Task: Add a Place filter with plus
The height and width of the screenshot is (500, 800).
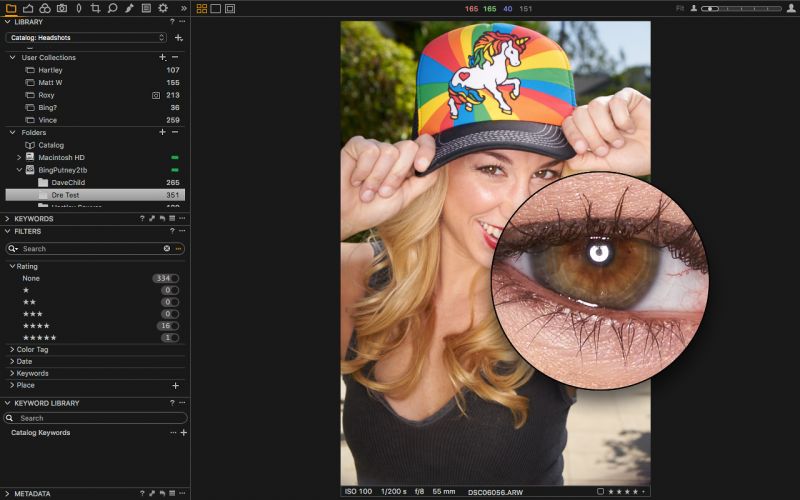Action: (176, 386)
